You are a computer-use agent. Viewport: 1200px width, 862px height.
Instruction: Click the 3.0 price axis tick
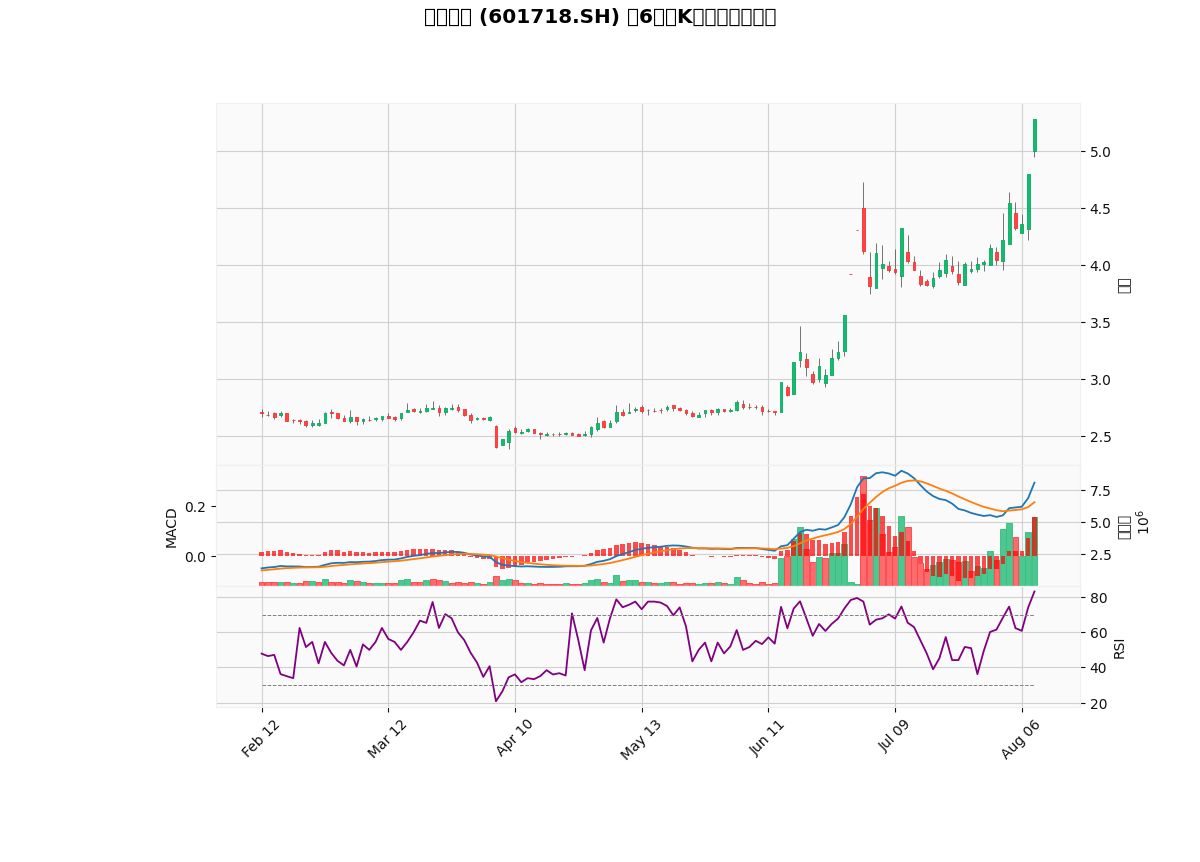pyautogui.click(x=1099, y=380)
